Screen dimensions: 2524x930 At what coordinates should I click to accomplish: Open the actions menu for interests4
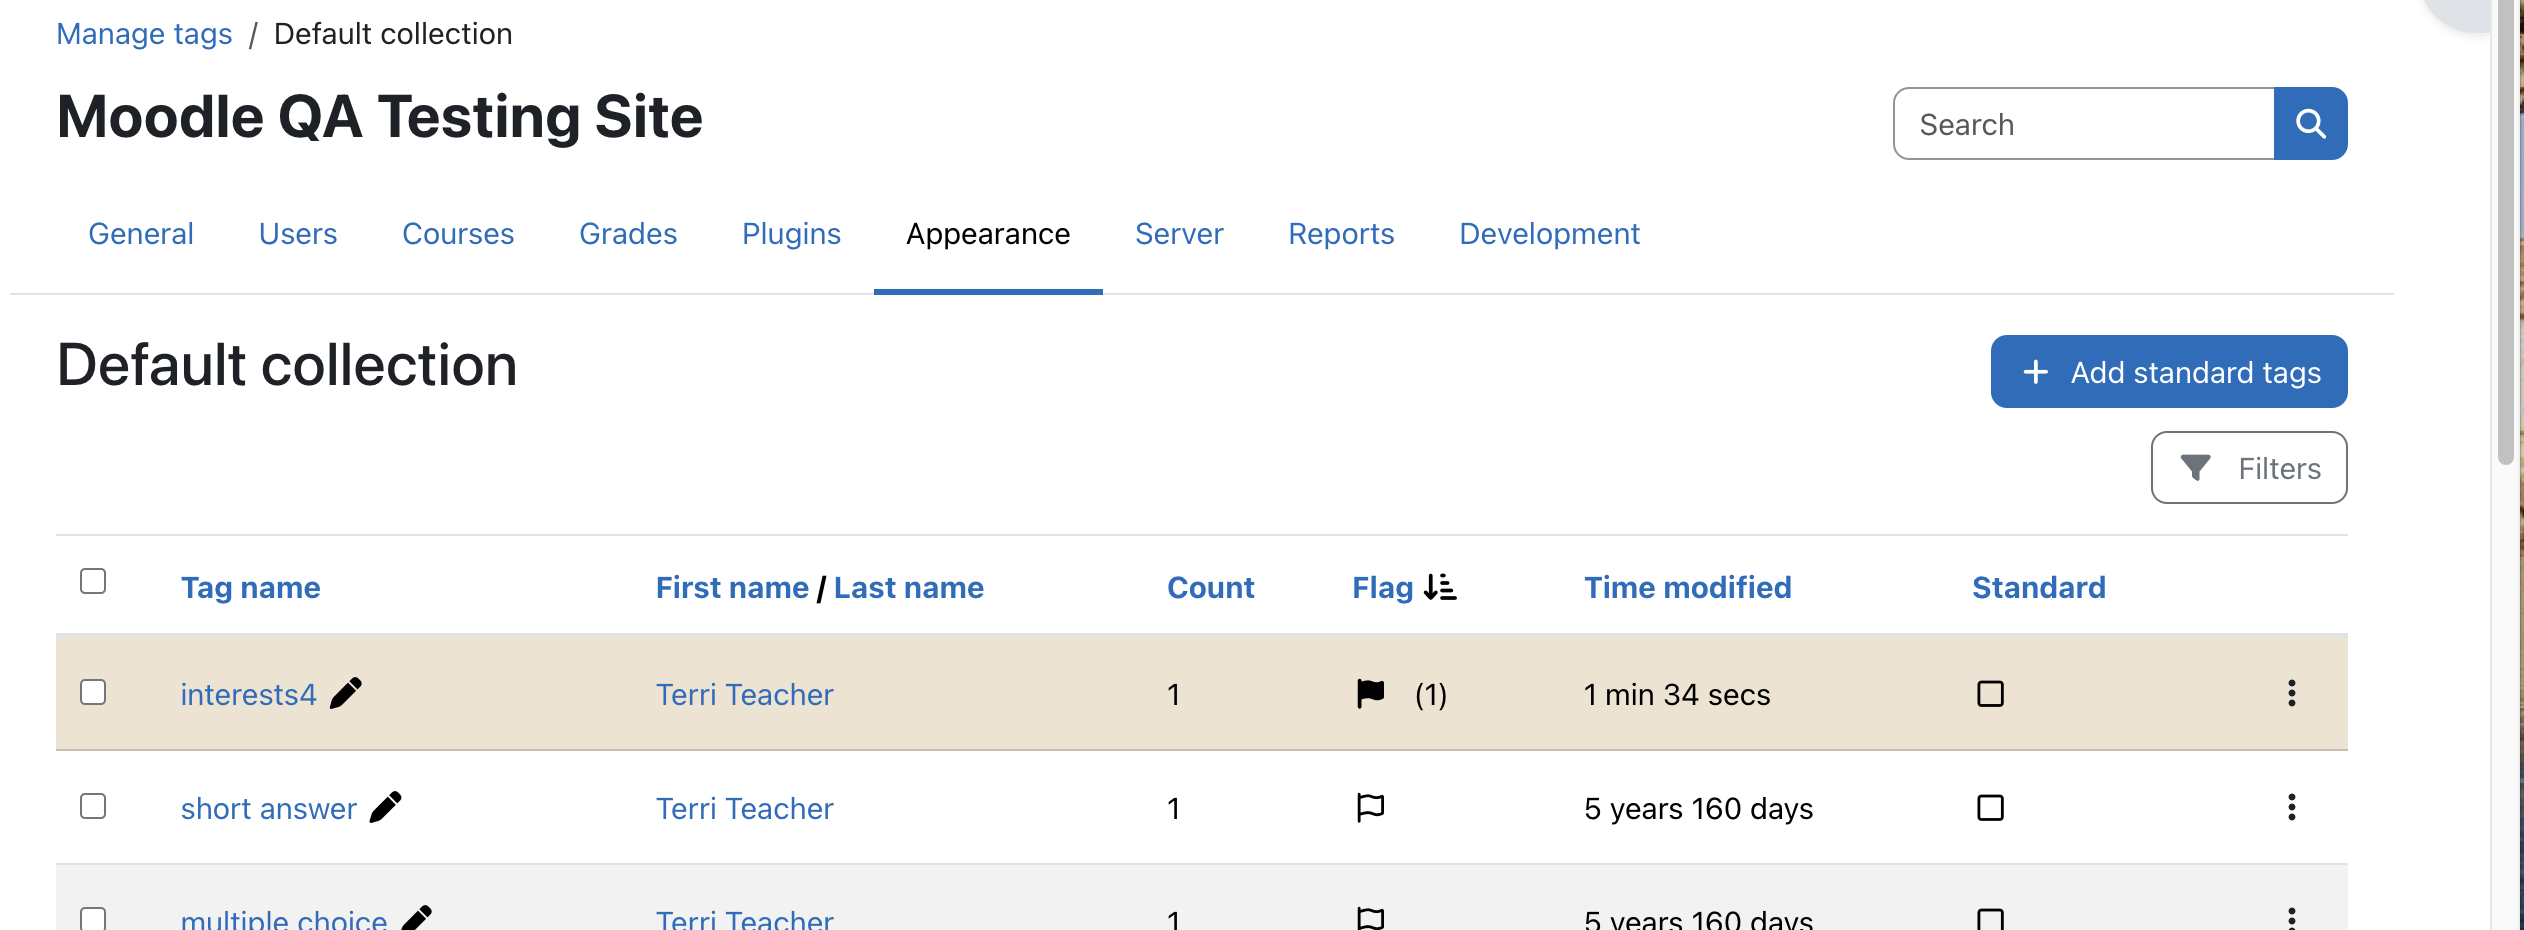(x=2291, y=694)
